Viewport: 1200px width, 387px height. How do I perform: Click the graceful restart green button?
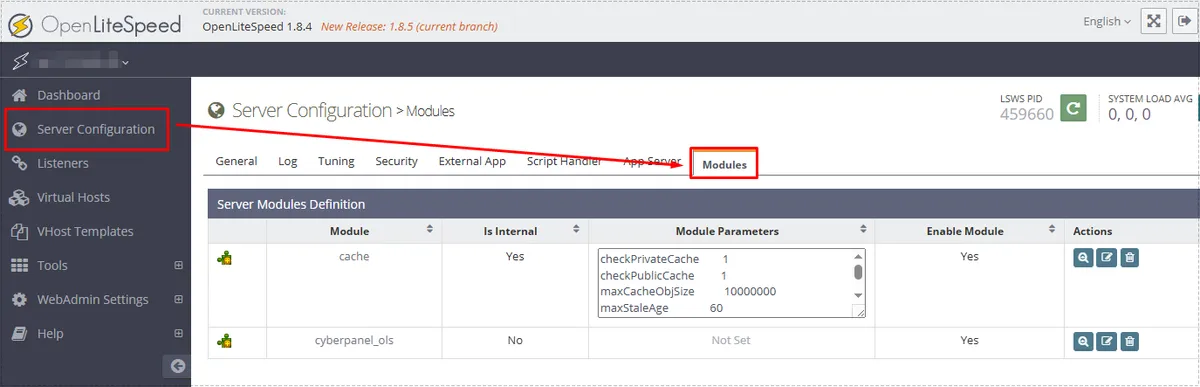tap(1073, 109)
